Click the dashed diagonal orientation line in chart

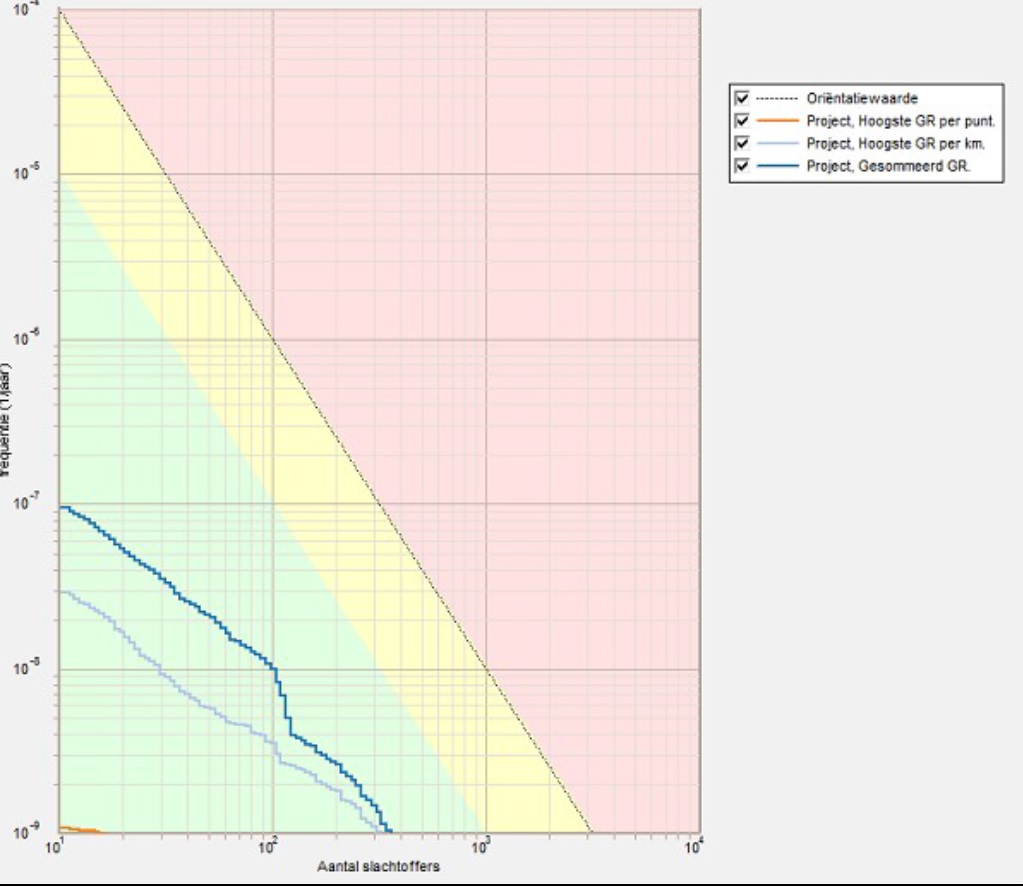click(x=380, y=505)
